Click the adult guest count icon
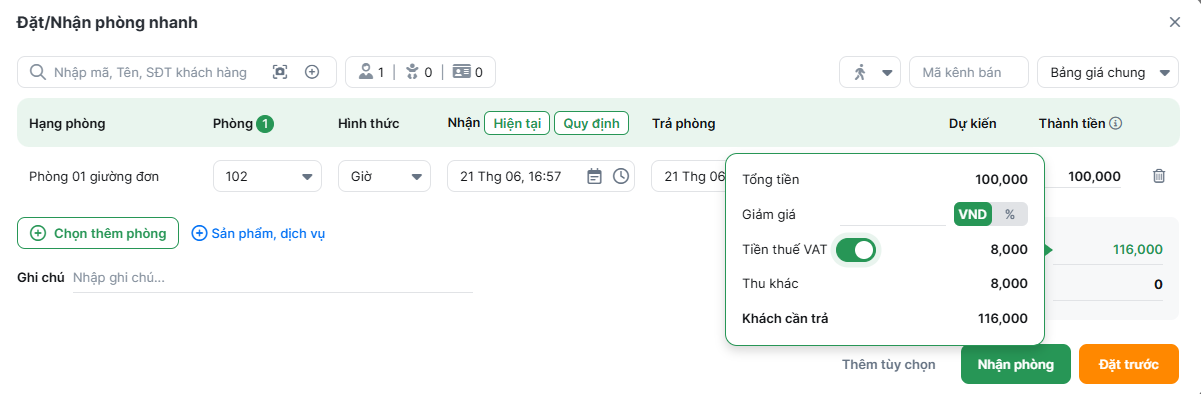The width and height of the screenshot is (1201, 394). [366, 72]
